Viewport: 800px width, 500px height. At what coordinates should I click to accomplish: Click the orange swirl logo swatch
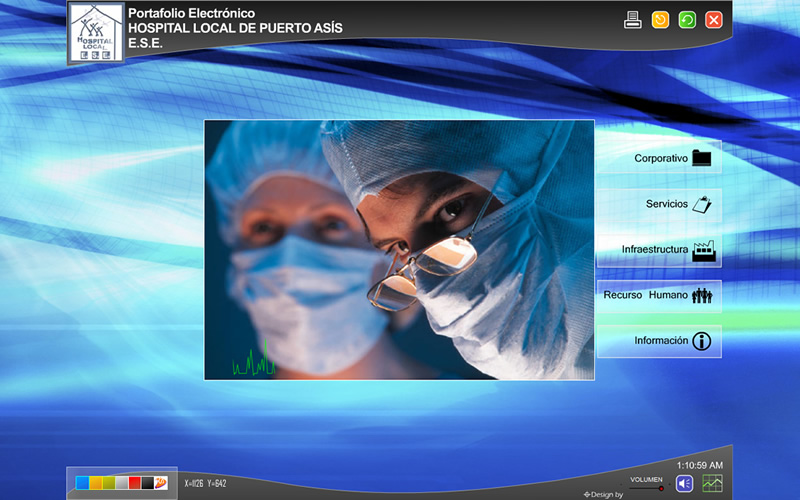[x=161, y=483]
